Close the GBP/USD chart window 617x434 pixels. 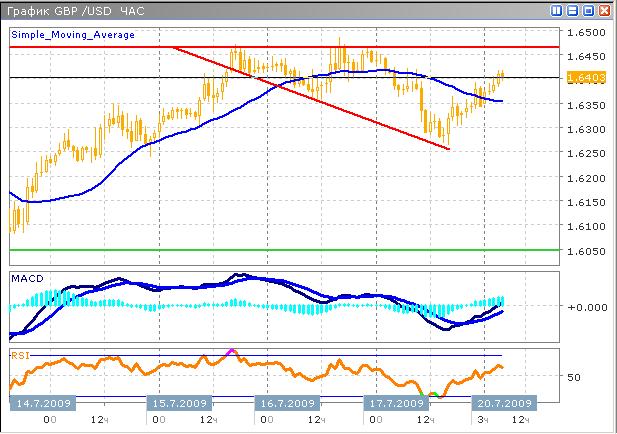(603, 10)
